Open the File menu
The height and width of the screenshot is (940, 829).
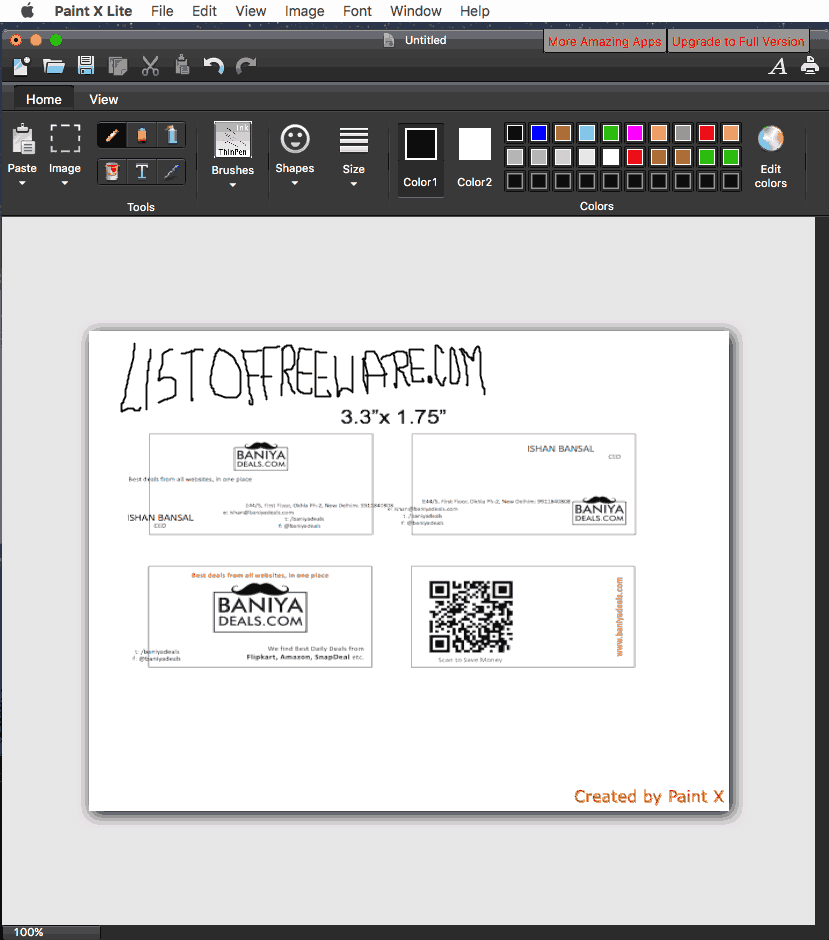tap(162, 11)
